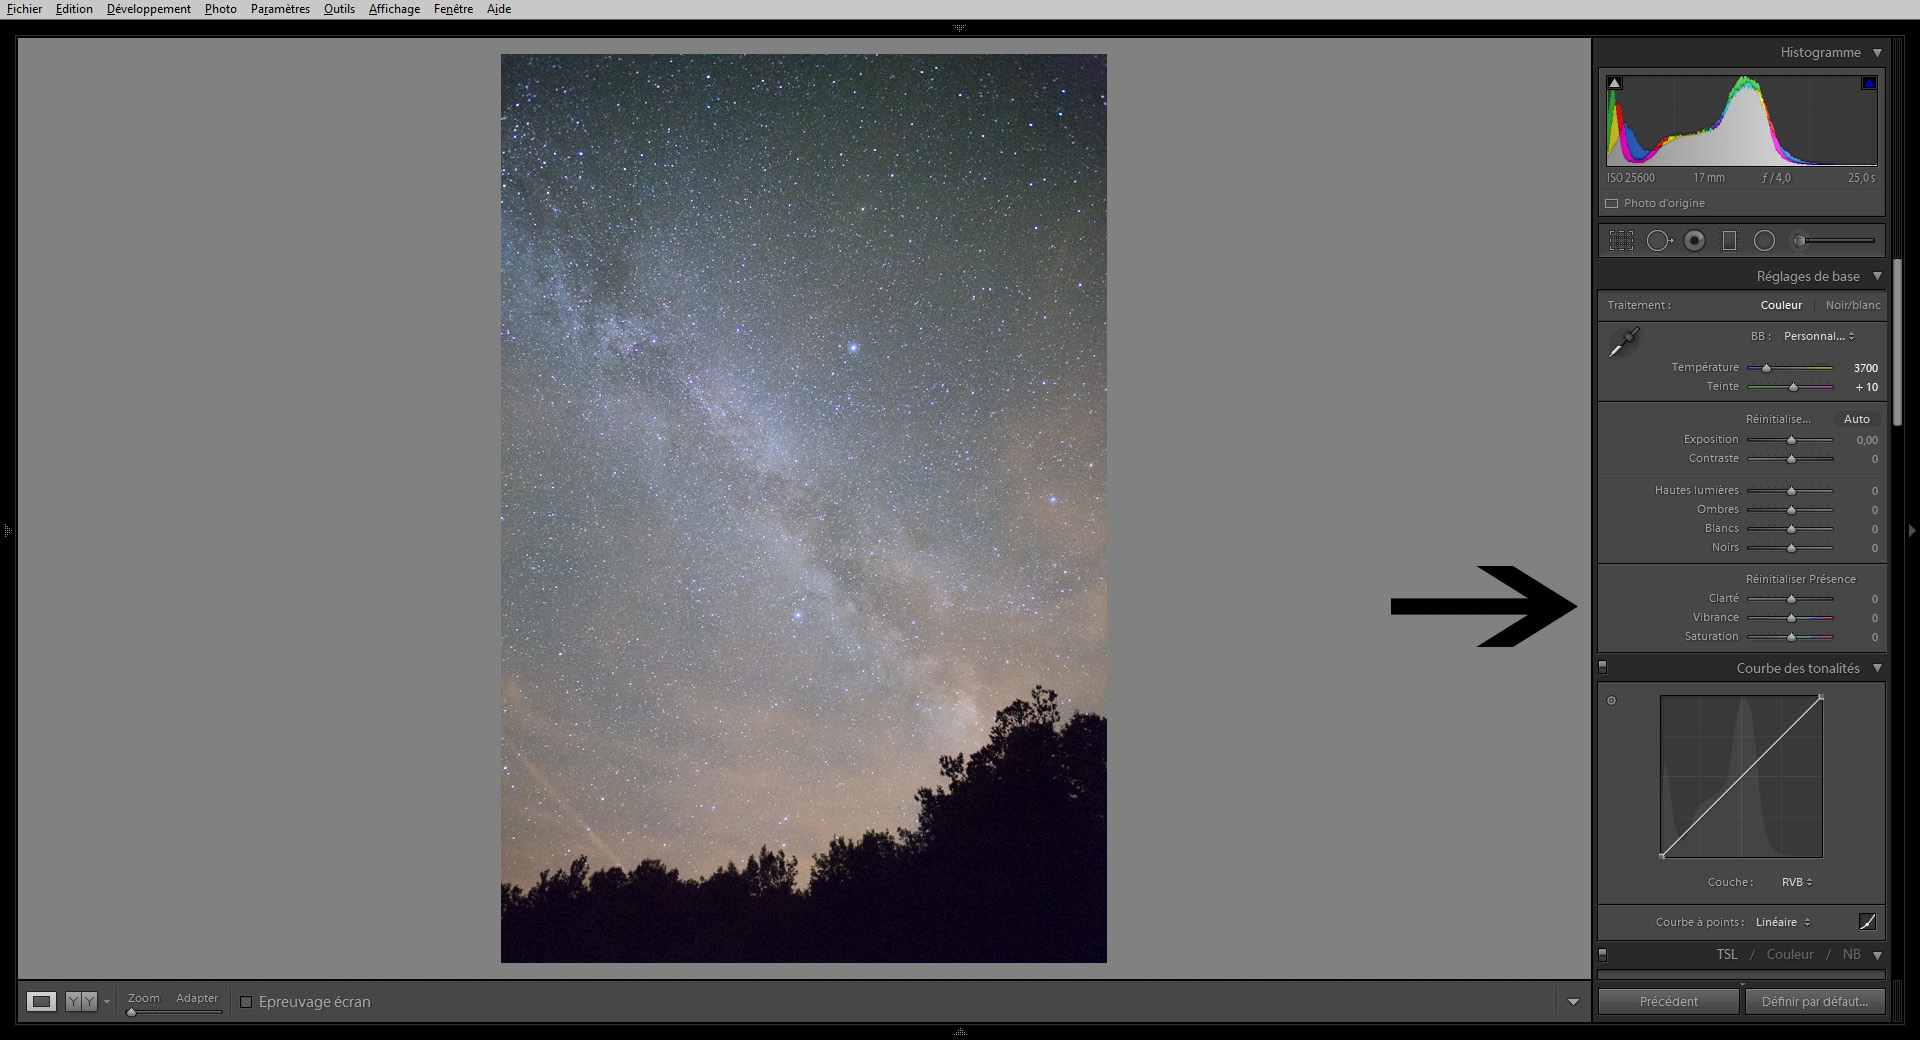
Task: Switch to Before/After Y|Y view
Action: pos(81,1001)
